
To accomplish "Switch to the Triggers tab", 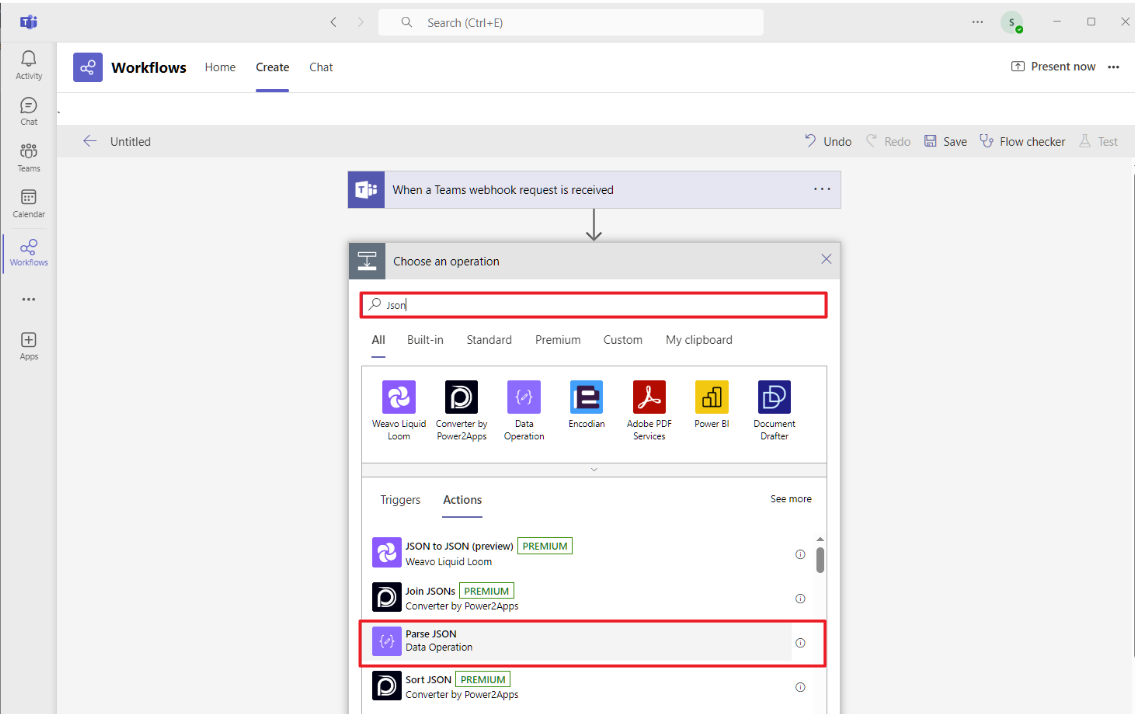I will [x=400, y=499].
